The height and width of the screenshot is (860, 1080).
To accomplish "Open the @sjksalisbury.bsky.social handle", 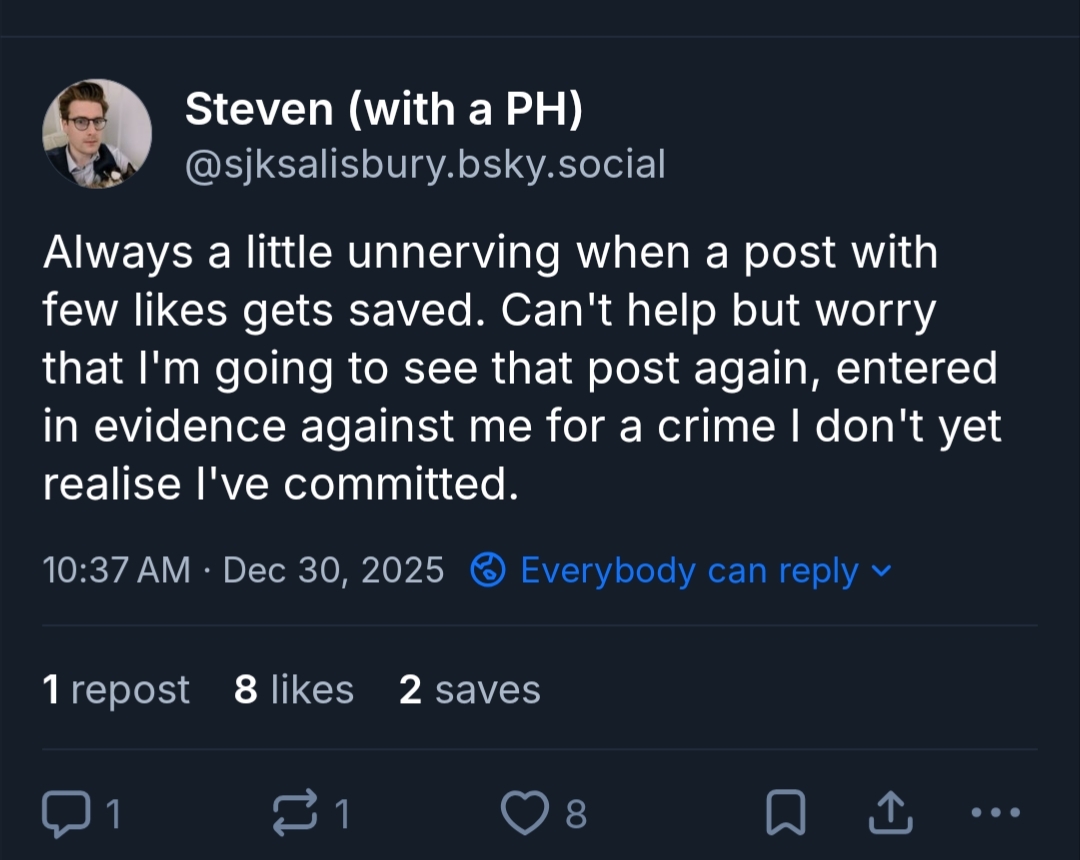I will 425,164.
